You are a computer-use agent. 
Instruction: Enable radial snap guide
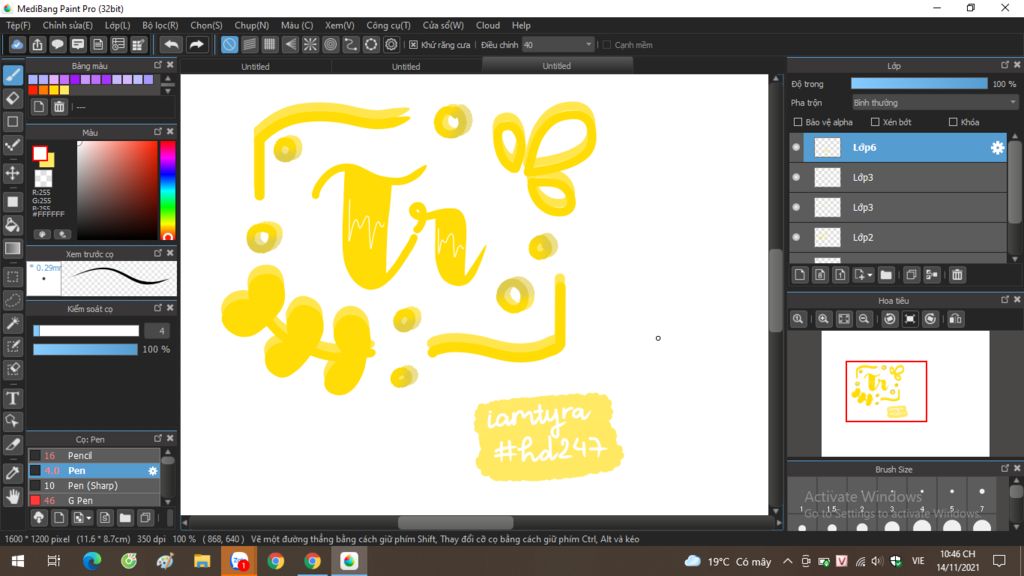pos(310,44)
